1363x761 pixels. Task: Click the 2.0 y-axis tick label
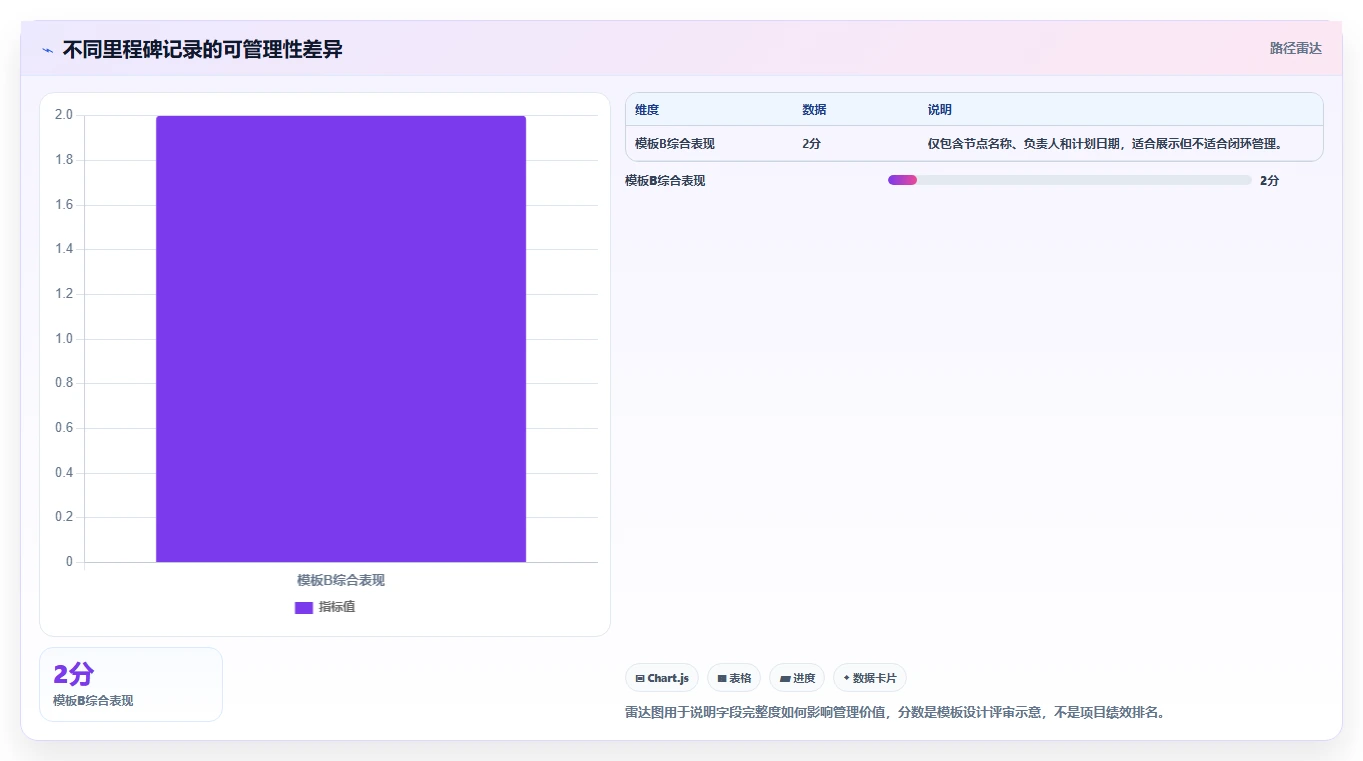pos(64,115)
